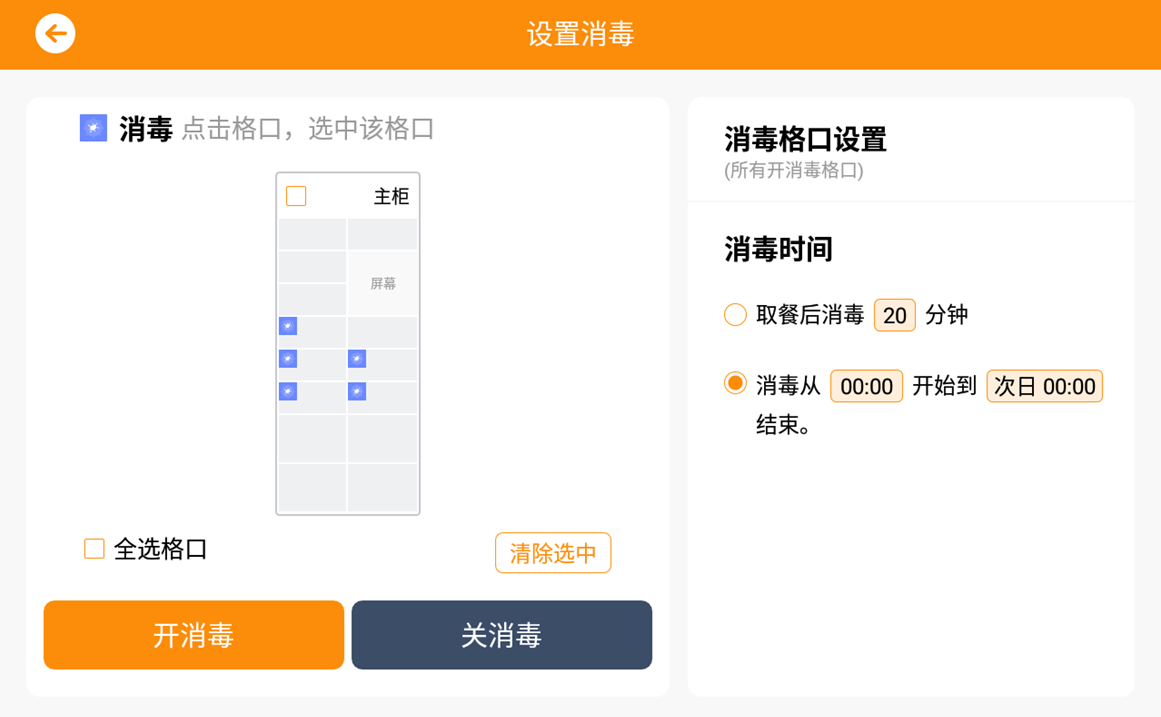Select the third left-column disinfecting compartment

click(x=312, y=398)
